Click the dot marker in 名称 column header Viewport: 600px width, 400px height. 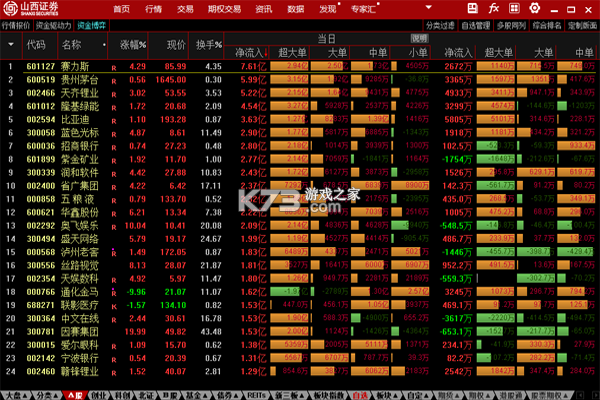104,45
